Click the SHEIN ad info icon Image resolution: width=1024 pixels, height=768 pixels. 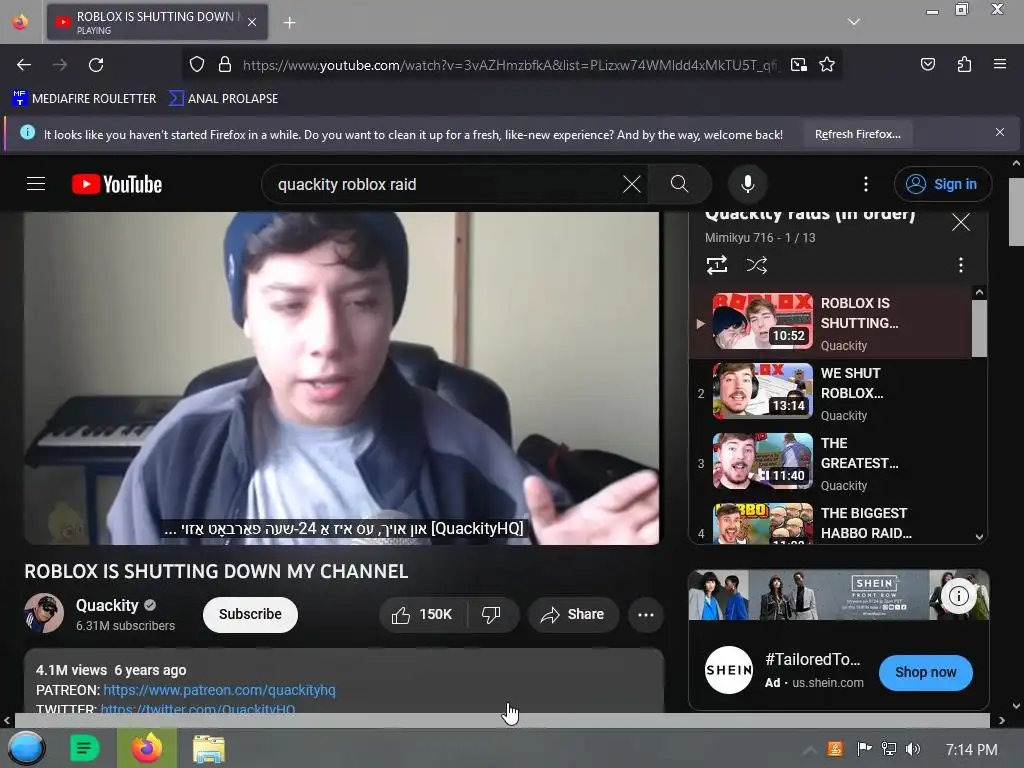[x=958, y=596]
